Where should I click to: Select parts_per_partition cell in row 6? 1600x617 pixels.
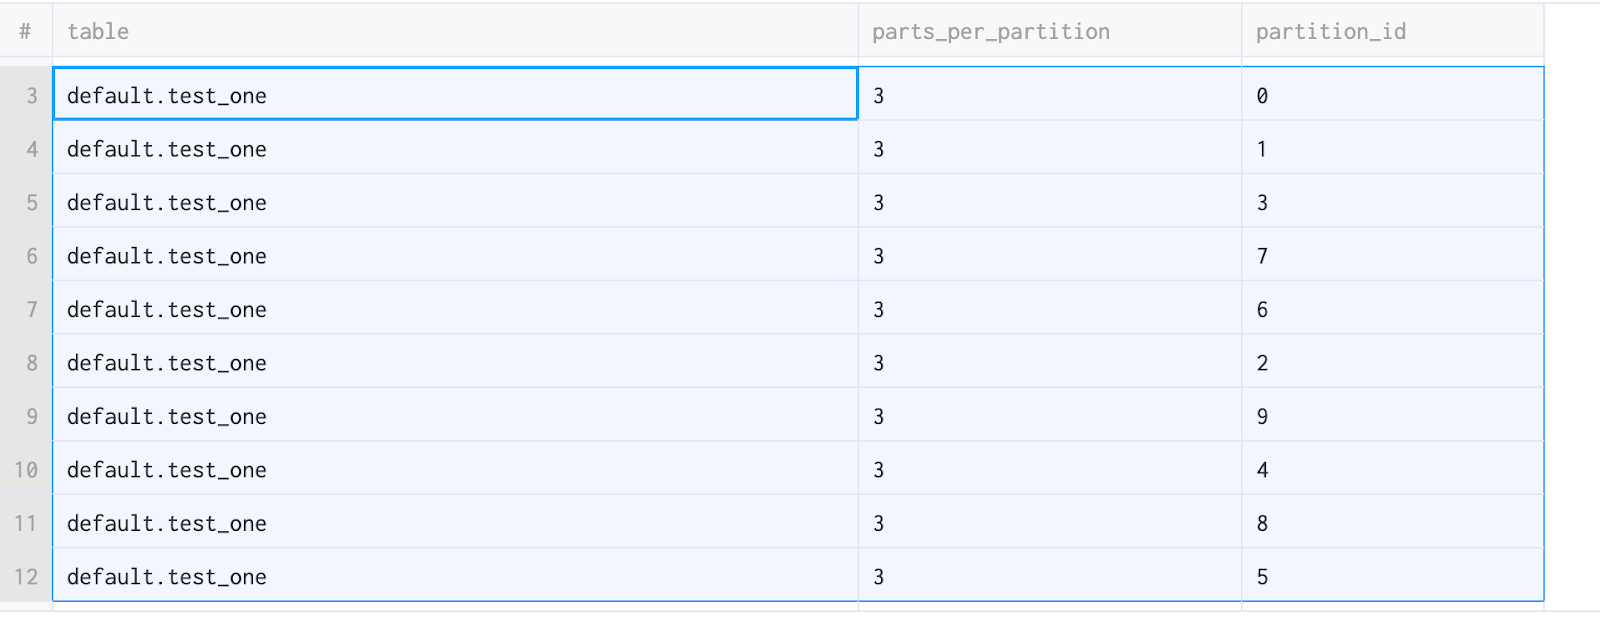coord(1049,256)
